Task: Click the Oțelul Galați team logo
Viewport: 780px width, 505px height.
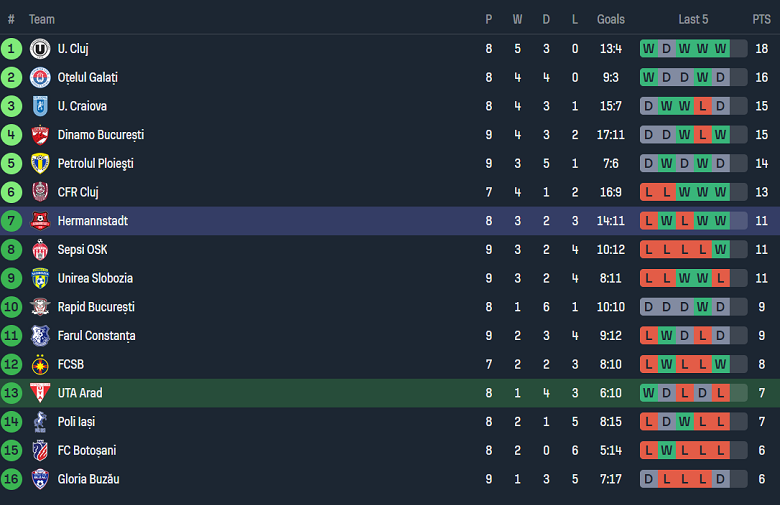Action: [x=40, y=77]
